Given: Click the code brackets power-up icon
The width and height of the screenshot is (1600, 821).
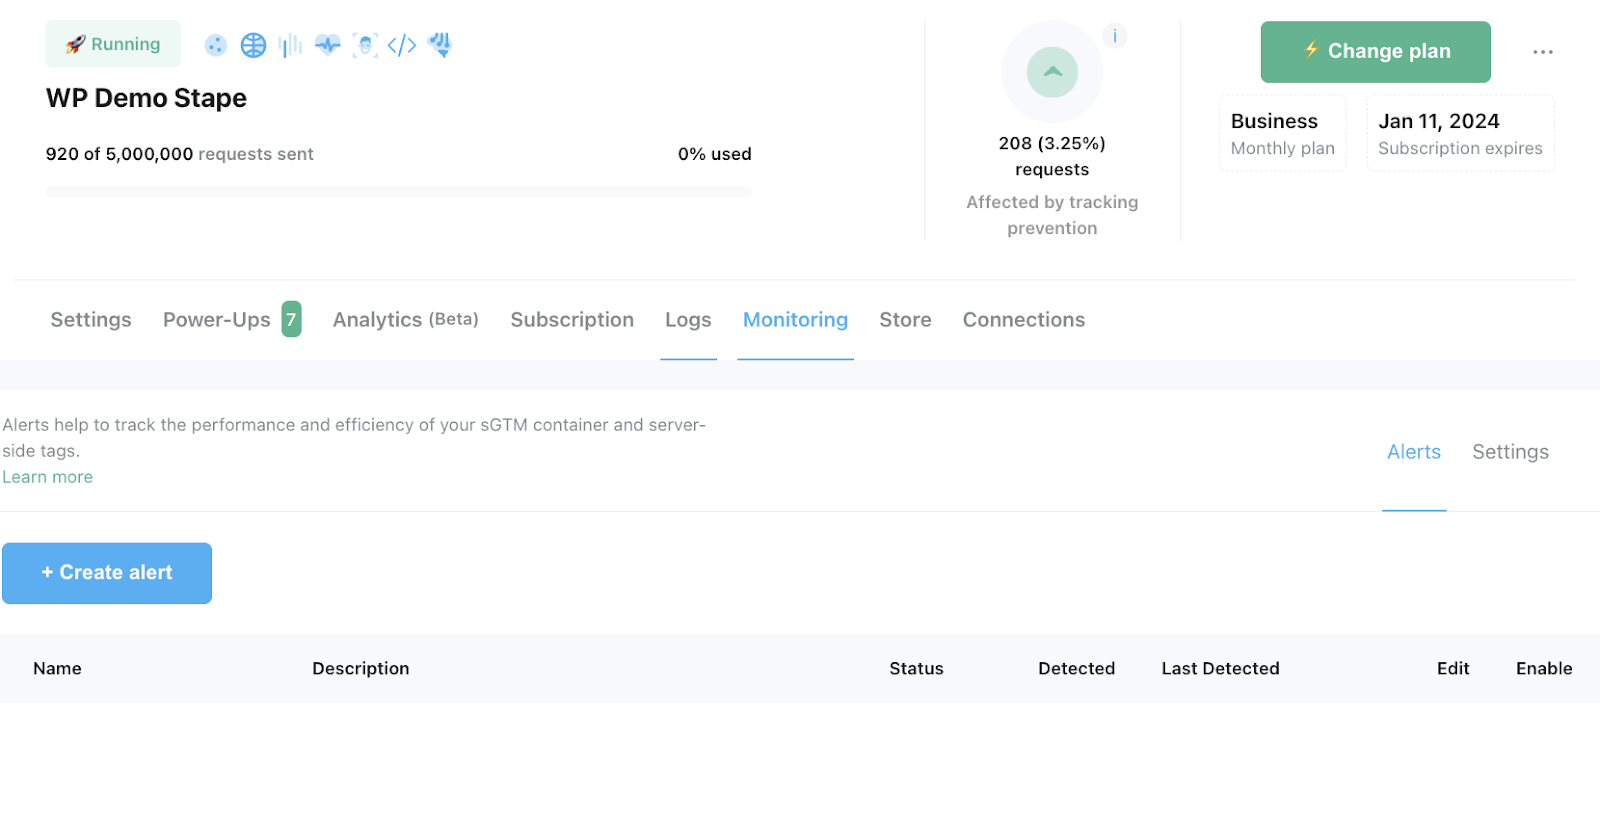Looking at the screenshot, I should (x=402, y=45).
